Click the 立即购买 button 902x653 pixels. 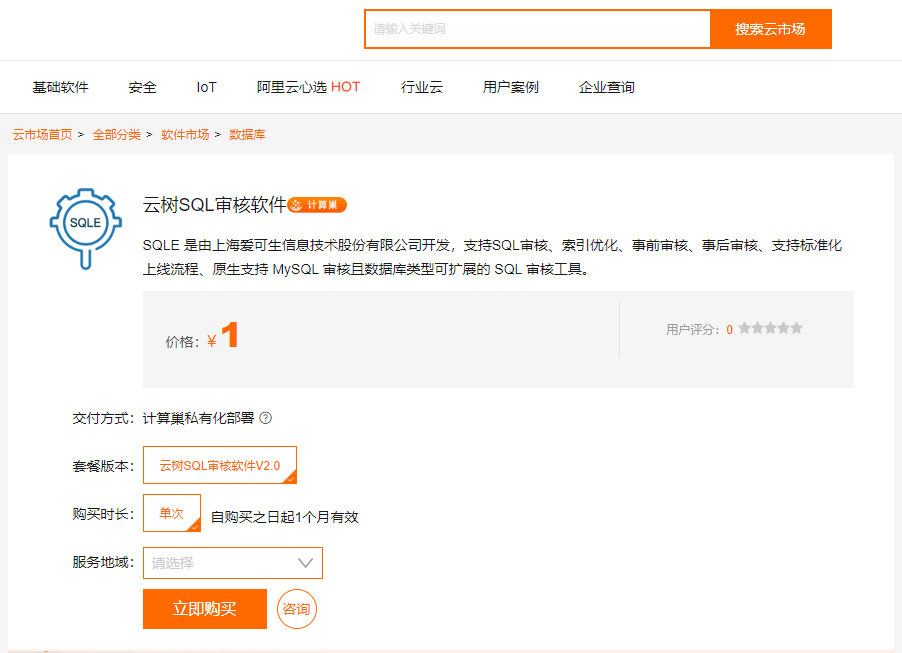point(205,609)
